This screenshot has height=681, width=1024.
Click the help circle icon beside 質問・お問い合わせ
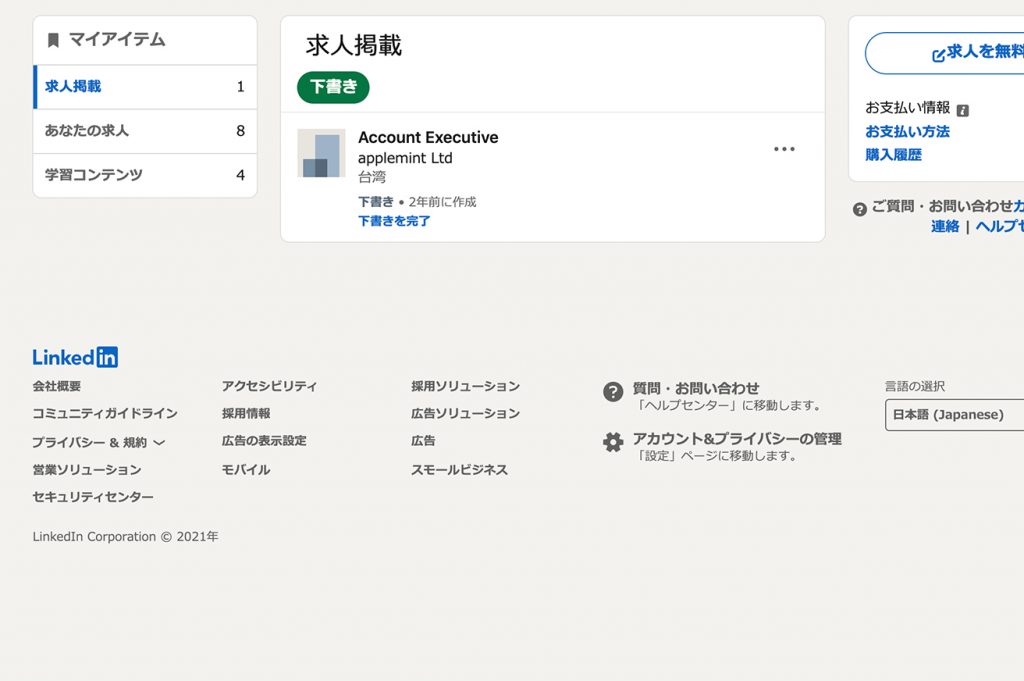[x=613, y=392]
